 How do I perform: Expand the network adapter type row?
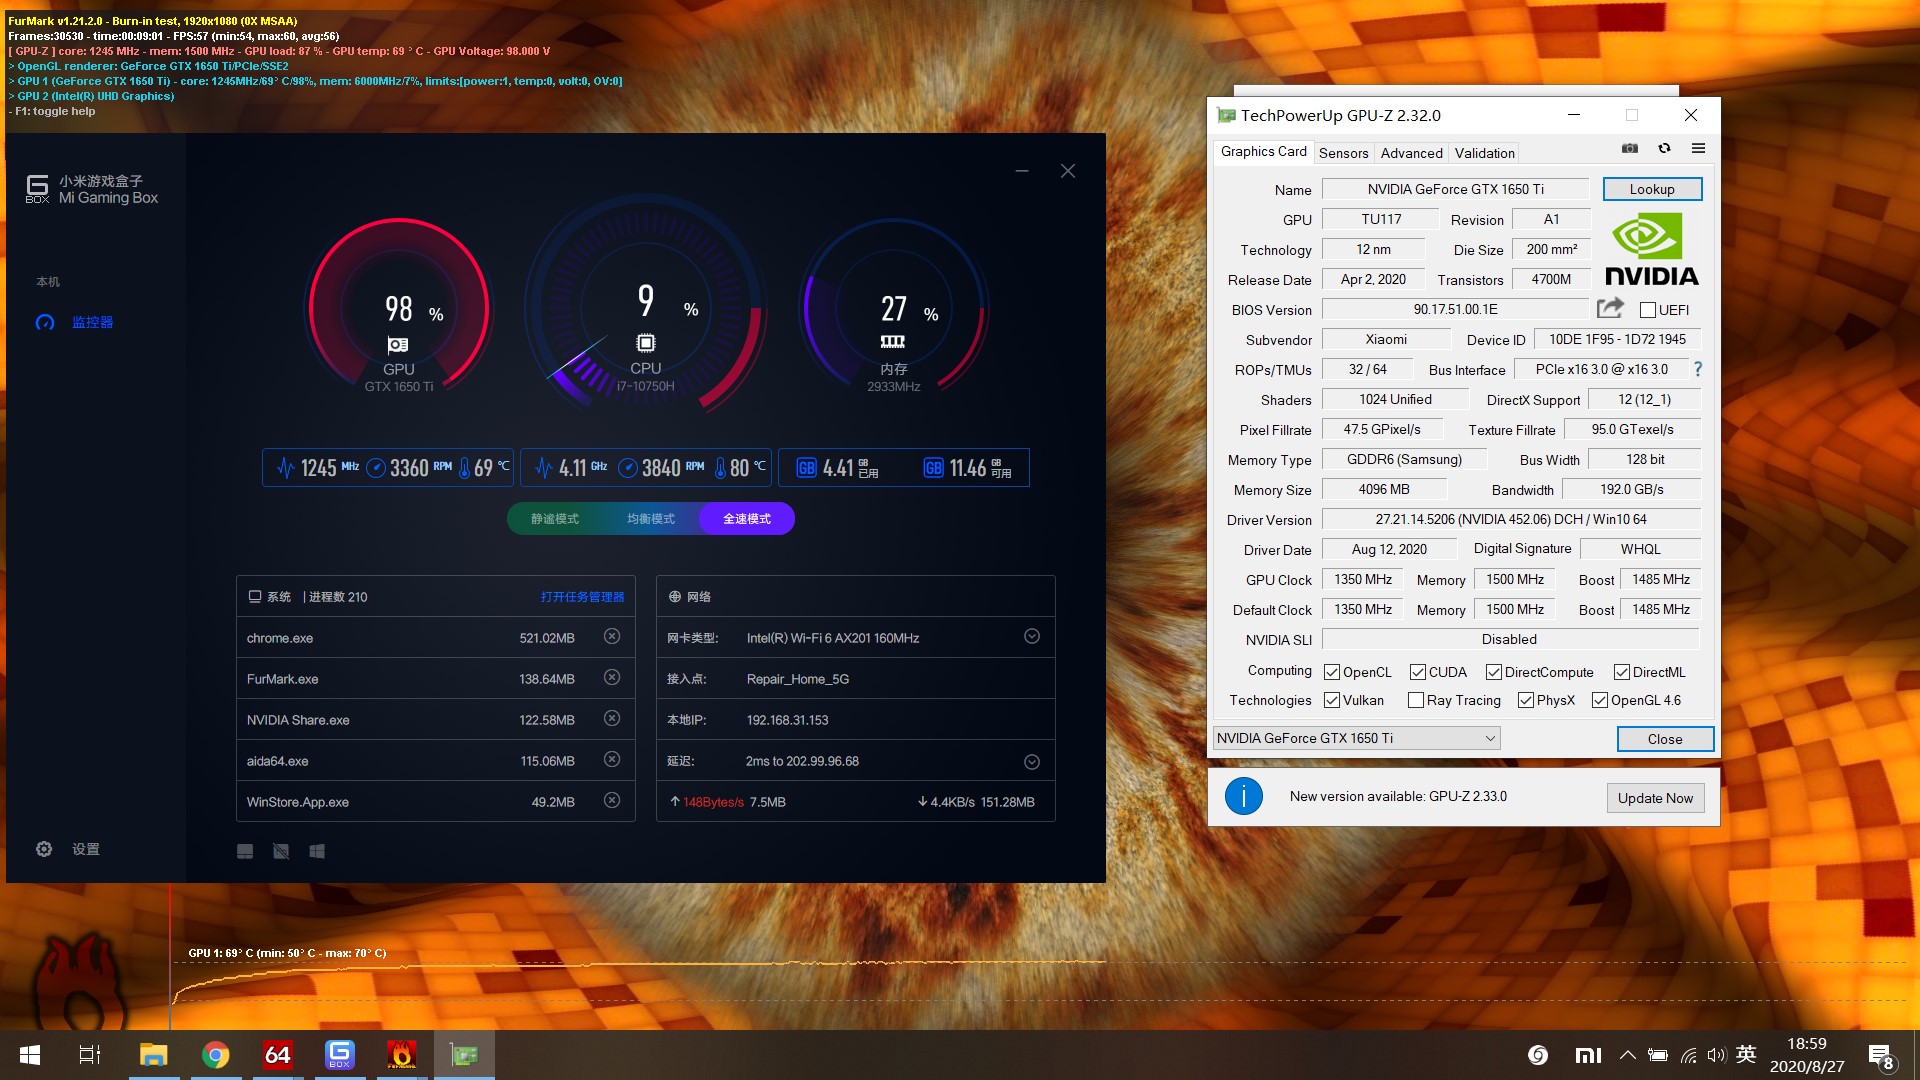[1032, 637]
